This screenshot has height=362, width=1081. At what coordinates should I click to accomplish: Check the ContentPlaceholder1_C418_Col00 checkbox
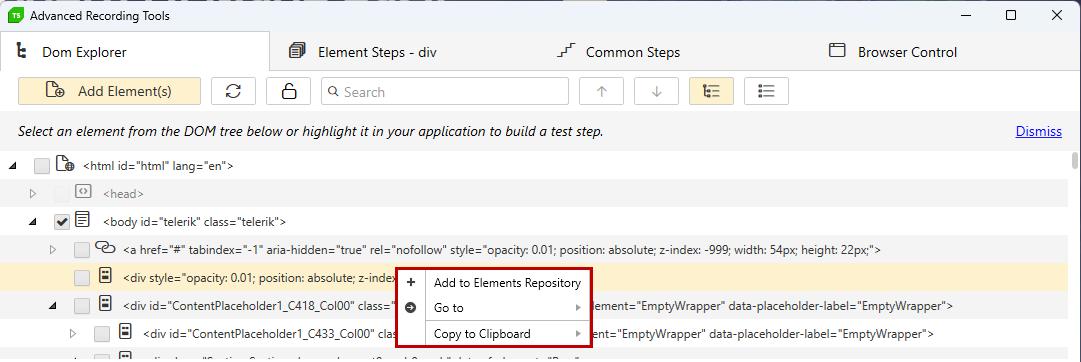click(82, 305)
